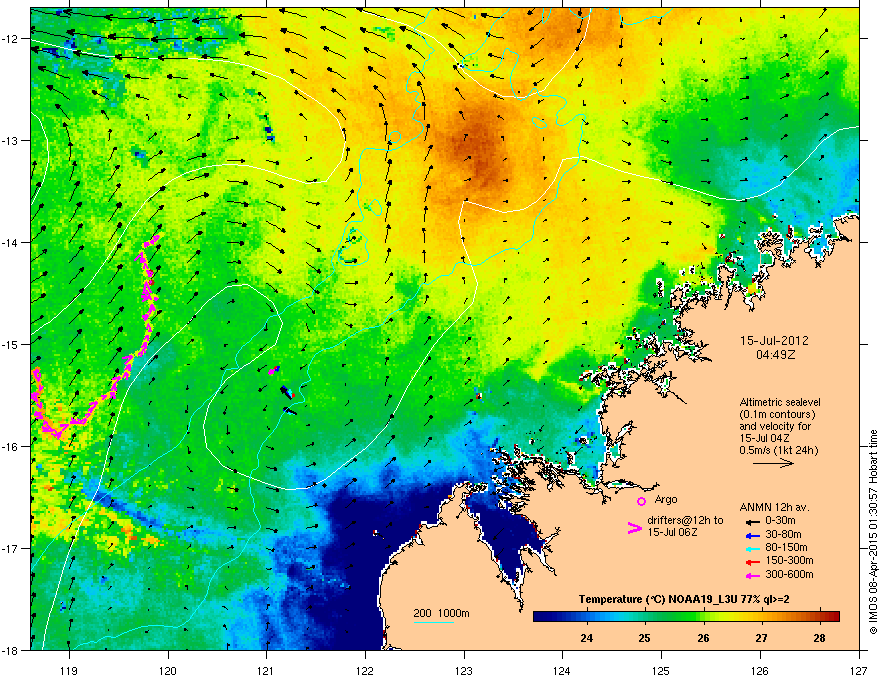
Task: Click the ANMN 12h av. heading
Action: coord(774,507)
